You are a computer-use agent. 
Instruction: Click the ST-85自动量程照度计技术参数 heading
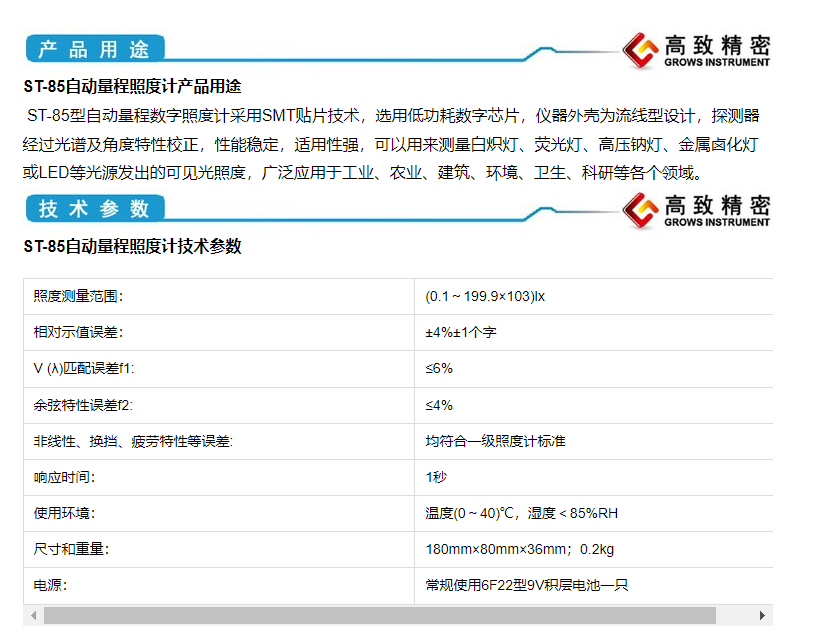tap(132, 246)
